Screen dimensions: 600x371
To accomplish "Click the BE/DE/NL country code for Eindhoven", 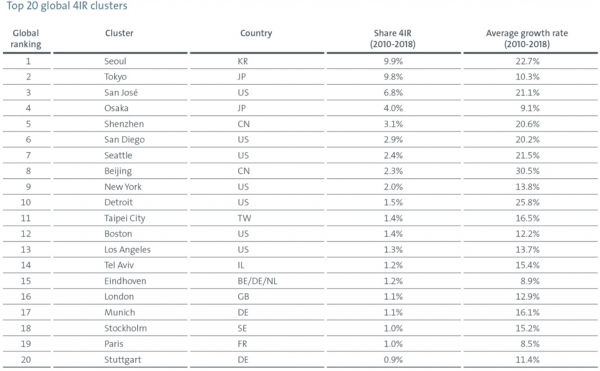I will point(257,281).
